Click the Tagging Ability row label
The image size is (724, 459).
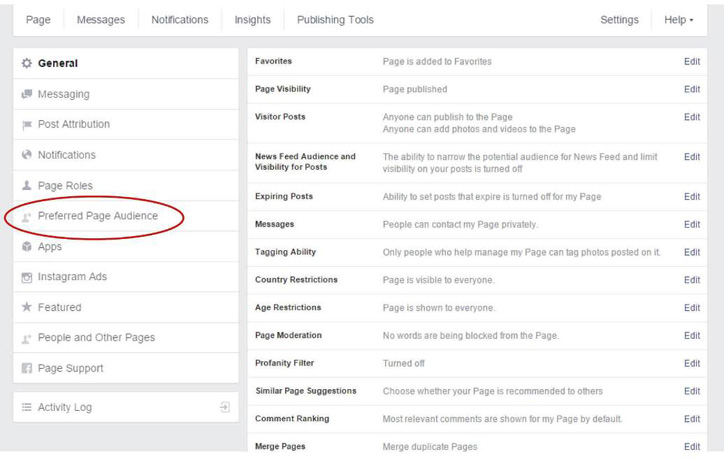[285, 252]
